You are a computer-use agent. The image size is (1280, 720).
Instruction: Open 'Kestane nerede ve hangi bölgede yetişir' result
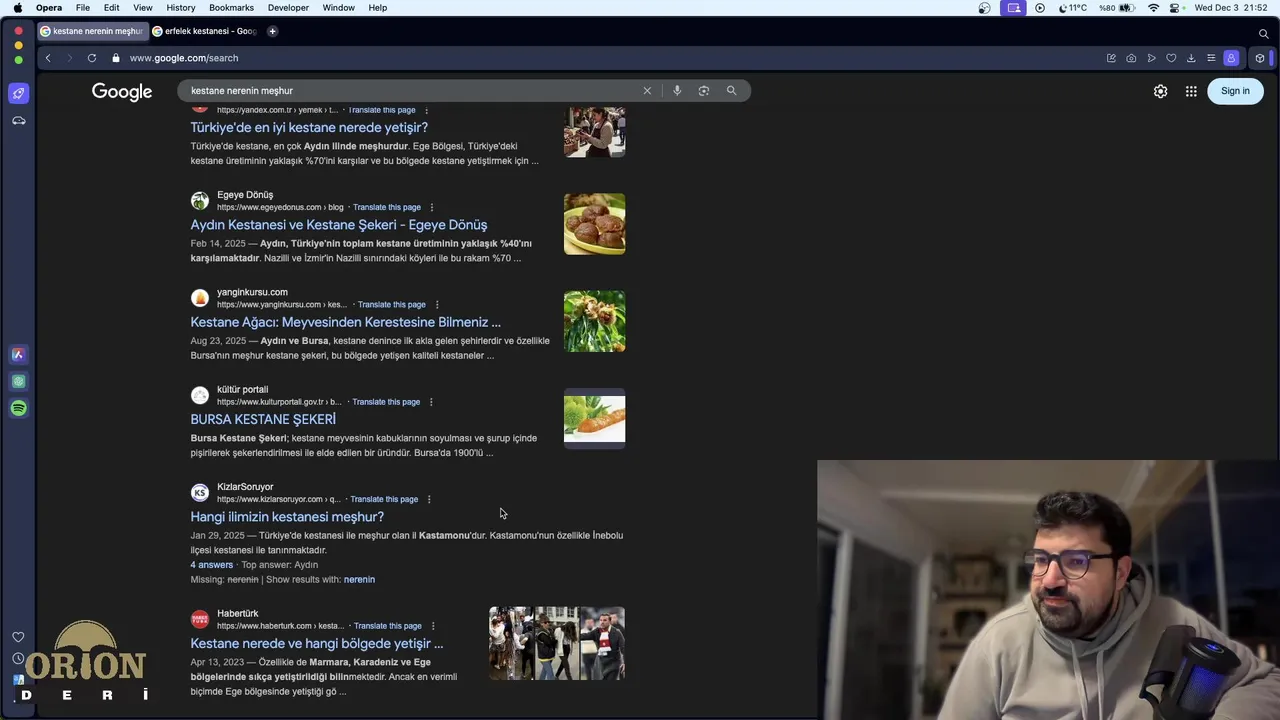tap(317, 643)
